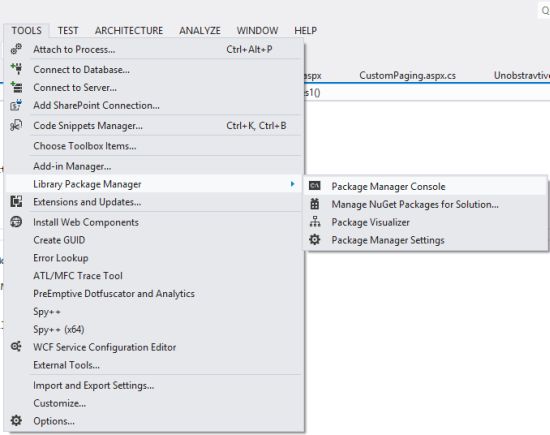Click the Add SharePoint Connection icon
This screenshot has width=550, height=435.
click(x=16, y=105)
